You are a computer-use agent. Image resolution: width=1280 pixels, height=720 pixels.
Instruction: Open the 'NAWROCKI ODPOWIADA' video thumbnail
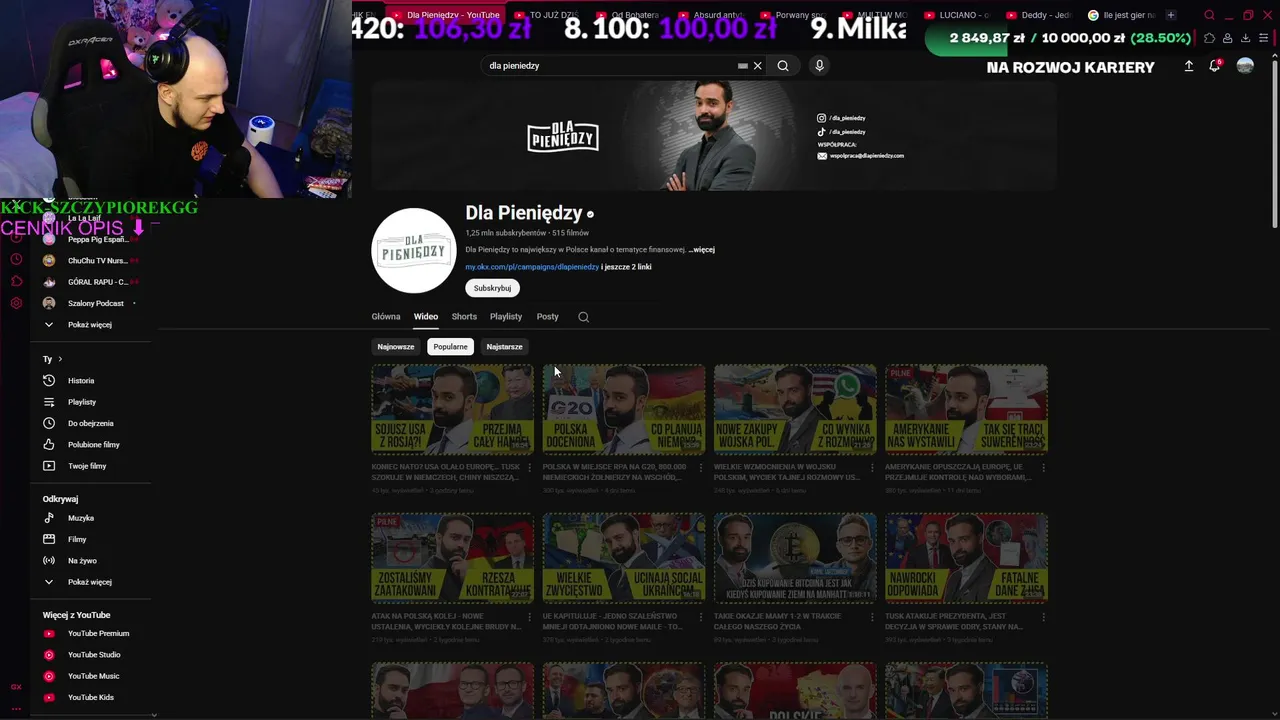click(966, 559)
